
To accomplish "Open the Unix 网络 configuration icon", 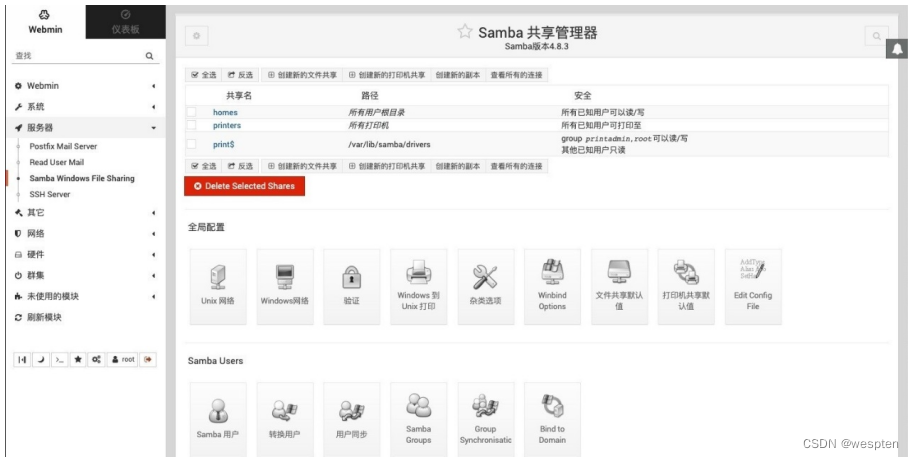I will click(217, 283).
